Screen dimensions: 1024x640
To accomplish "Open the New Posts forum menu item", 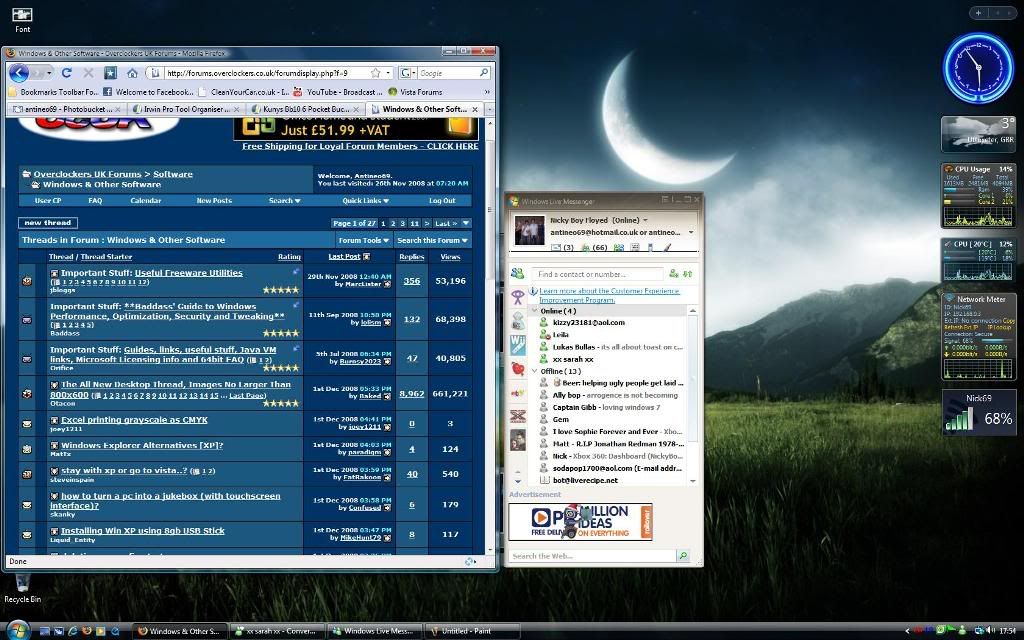I will coord(214,200).
